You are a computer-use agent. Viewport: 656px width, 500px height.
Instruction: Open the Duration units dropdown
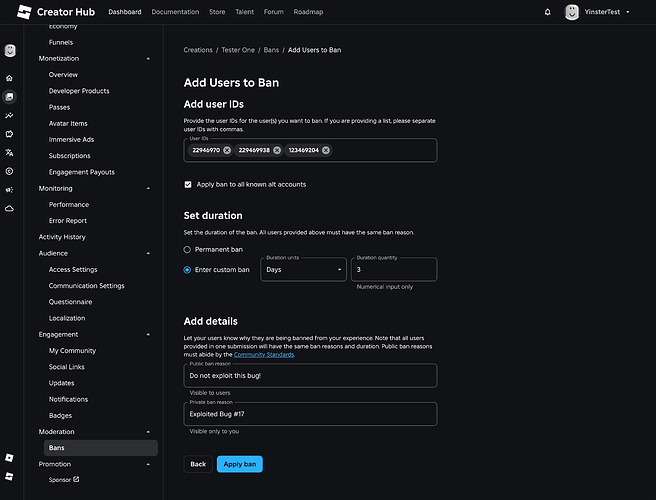(x=304, y=269)
